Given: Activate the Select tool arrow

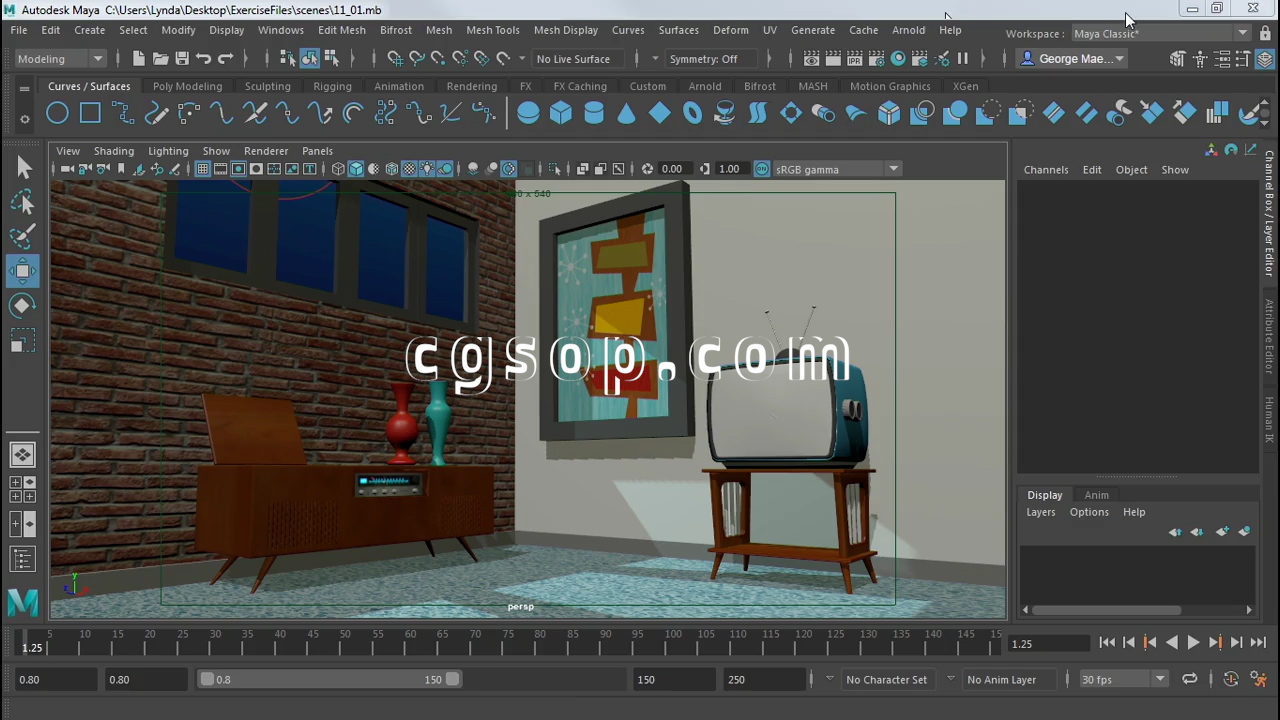Looking at the screenshot, I should [x=23, y=168].
